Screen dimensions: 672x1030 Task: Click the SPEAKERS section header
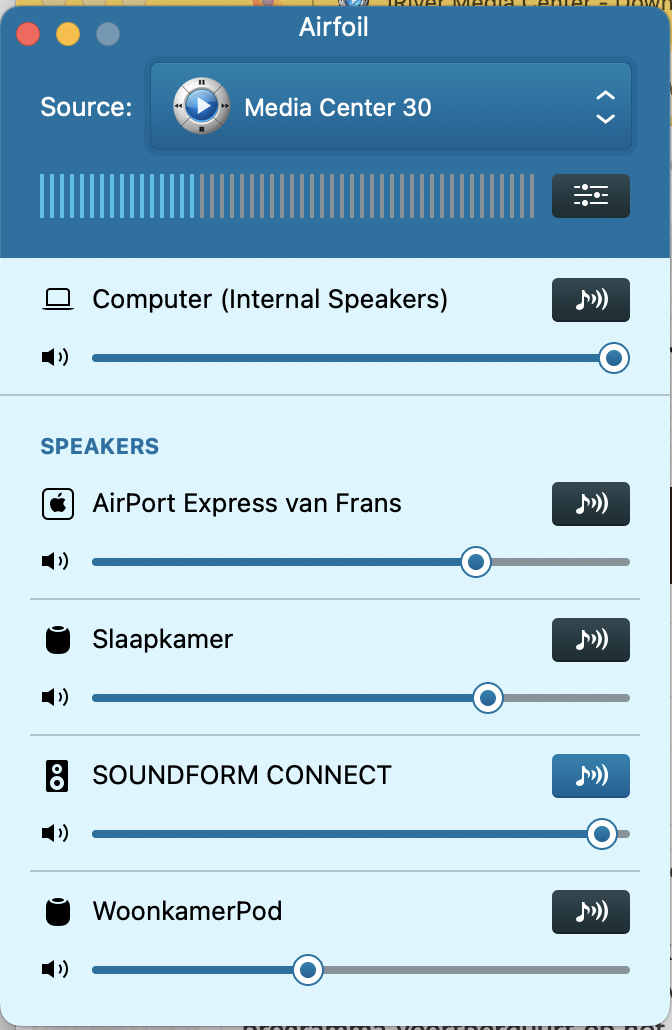(99, 447)
